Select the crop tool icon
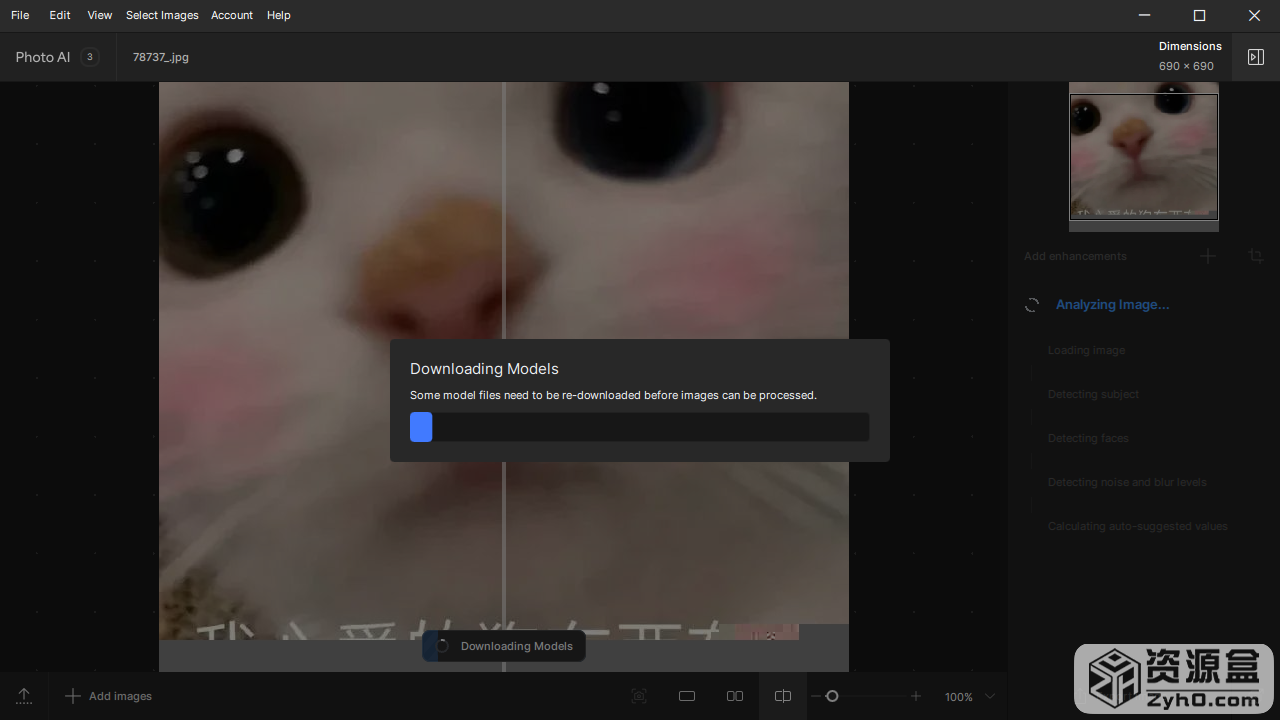 tap(1256, 256)
